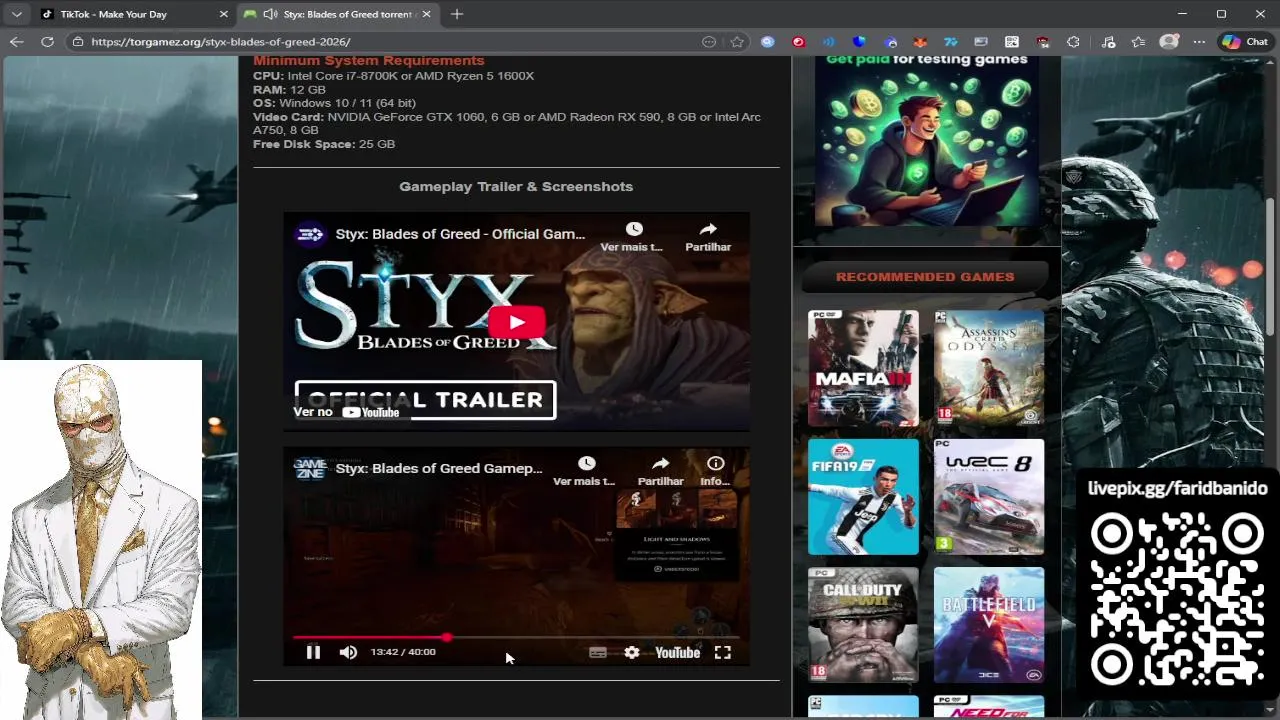Open the Styx gameplay video title link

439,468
